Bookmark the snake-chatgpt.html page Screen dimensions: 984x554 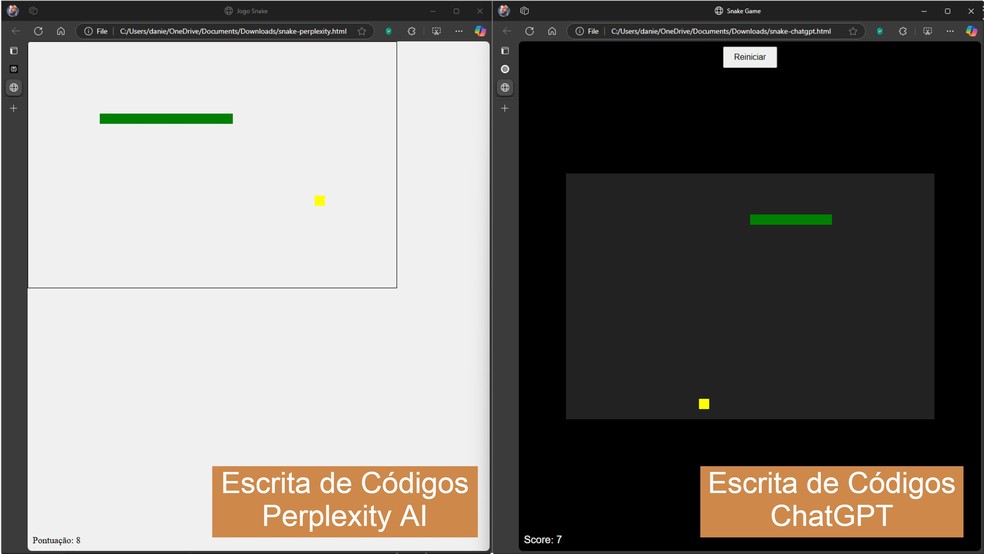pos(853,31)
